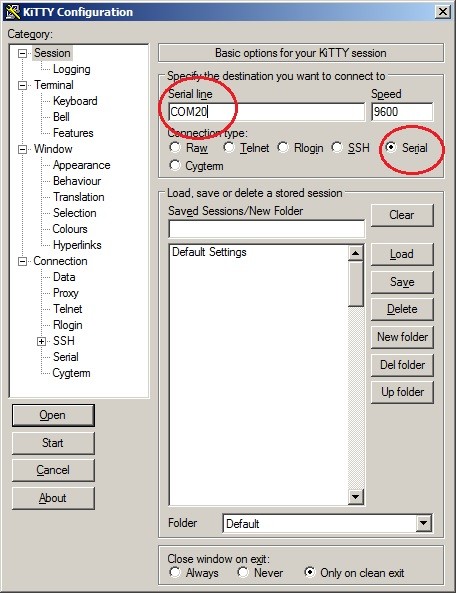Collapse the Connection category node
Image resolution: width=456 pixels, height=593 pixels.
pos(23,261)
